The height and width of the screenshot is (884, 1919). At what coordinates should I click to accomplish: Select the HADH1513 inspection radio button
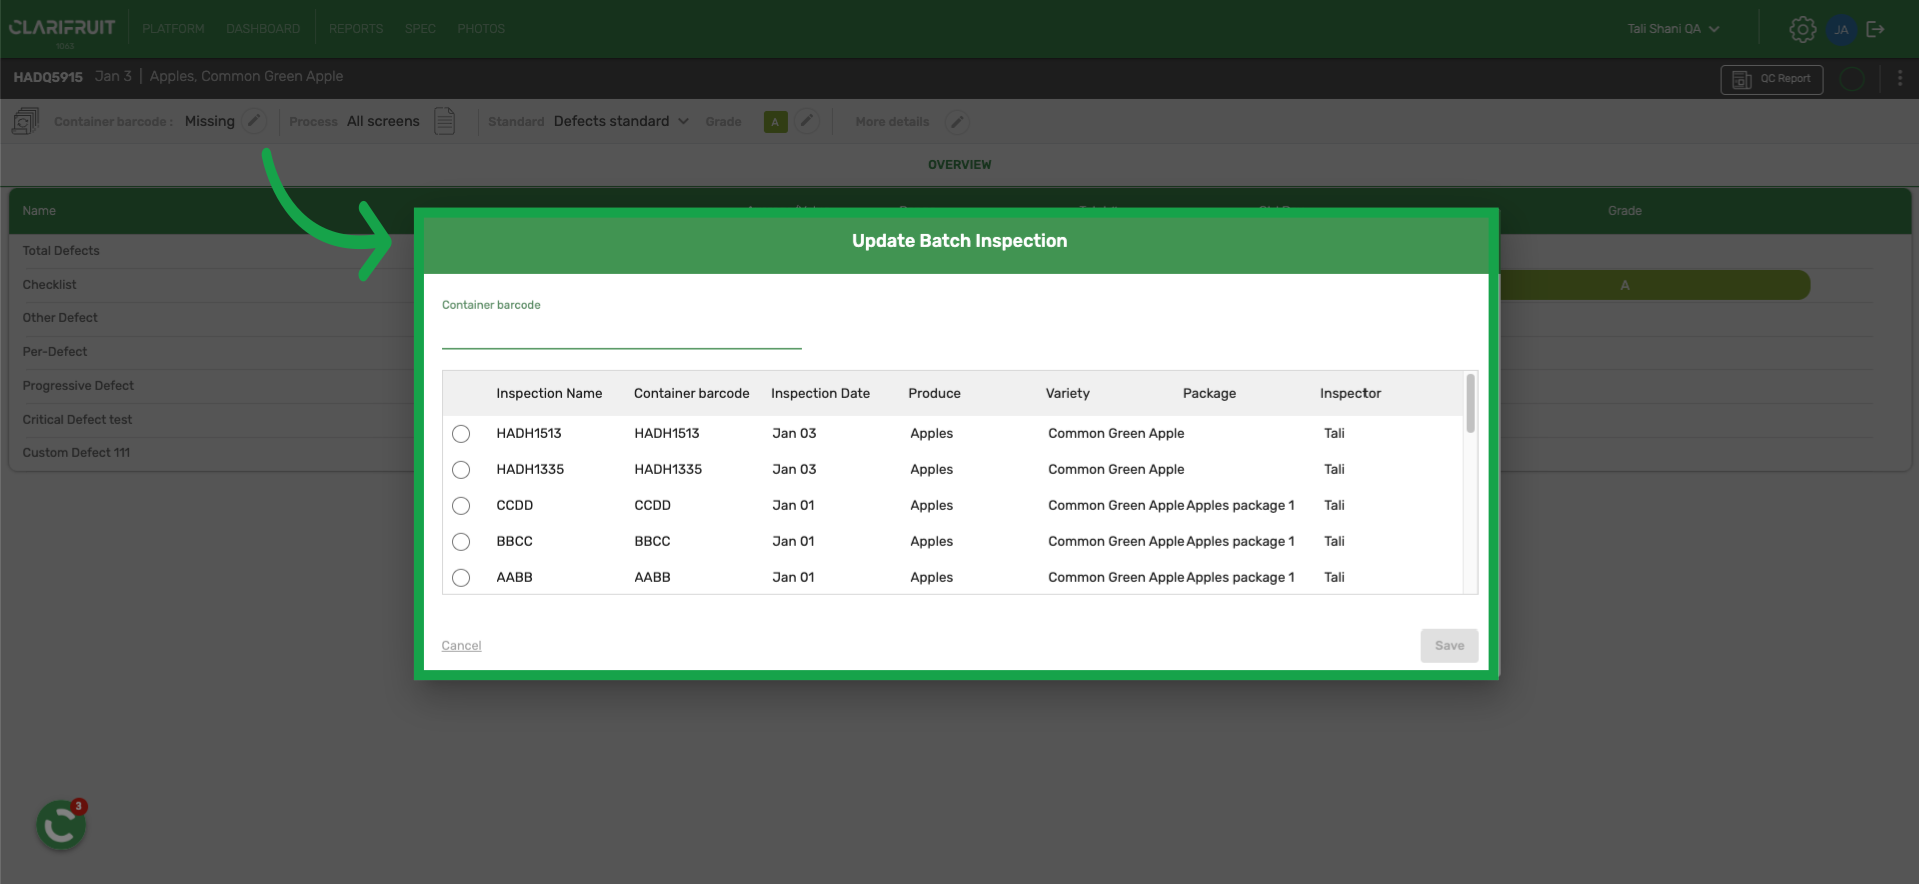click(461, 434)
